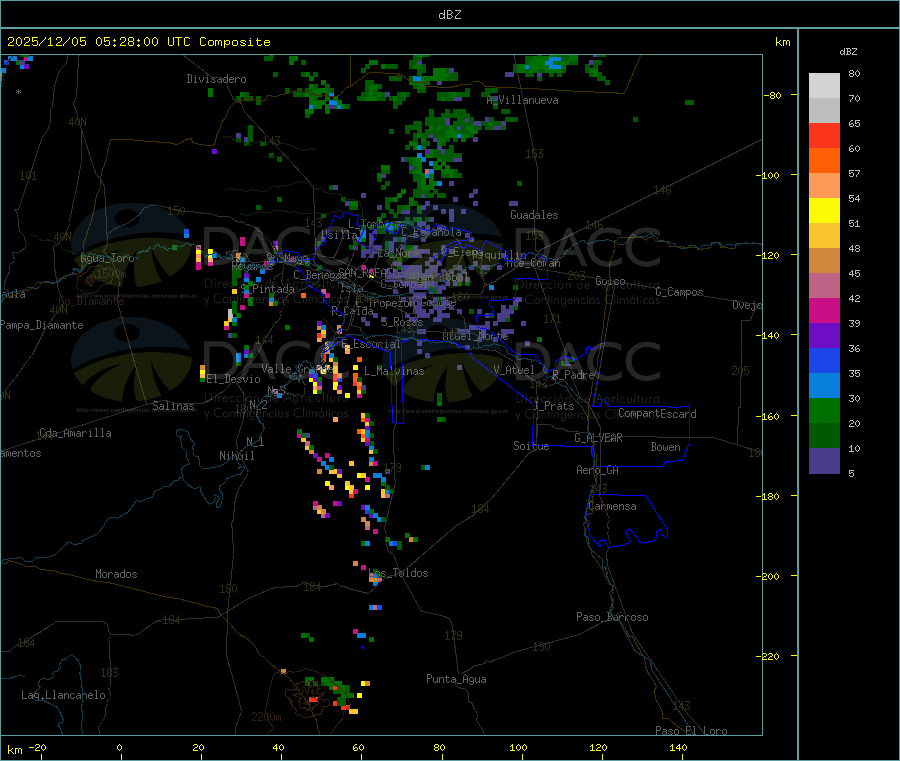The width and height of the screenshot is (900, 761).
Task: Select the '1500m' elevation label near Agua_Toro
Action: 111,274
